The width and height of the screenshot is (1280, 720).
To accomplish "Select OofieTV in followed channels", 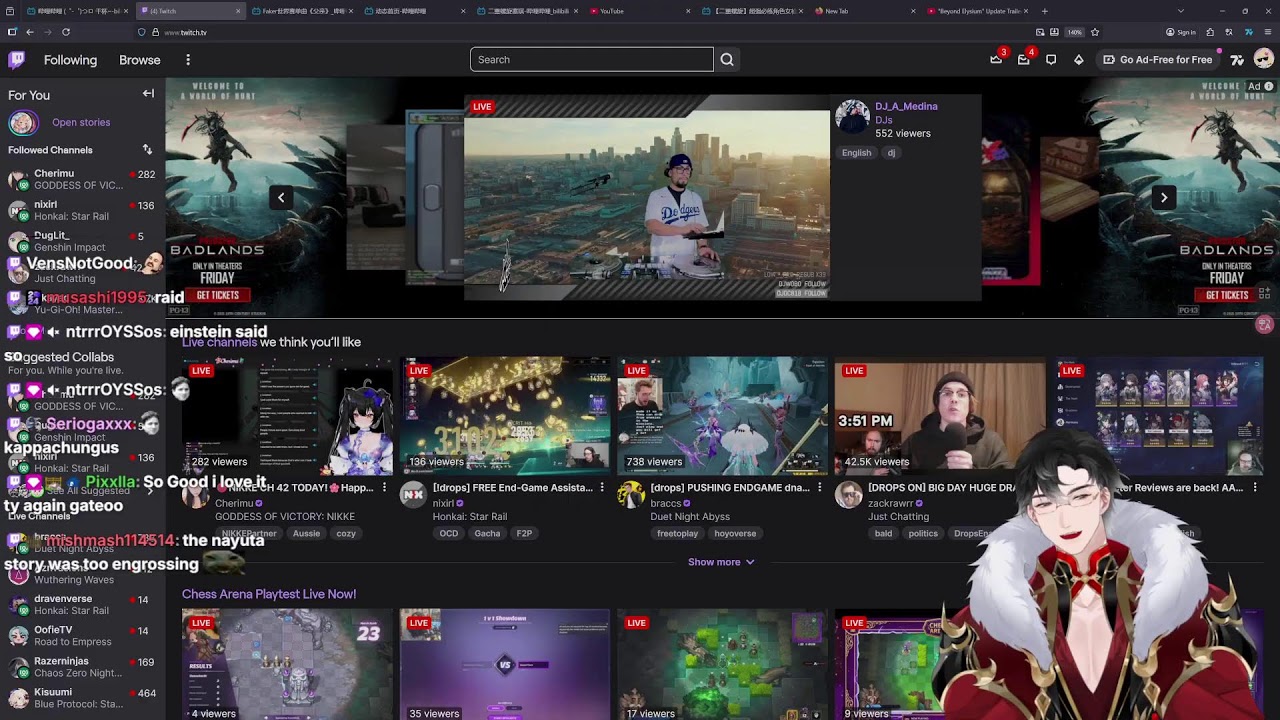I will 82,636.
